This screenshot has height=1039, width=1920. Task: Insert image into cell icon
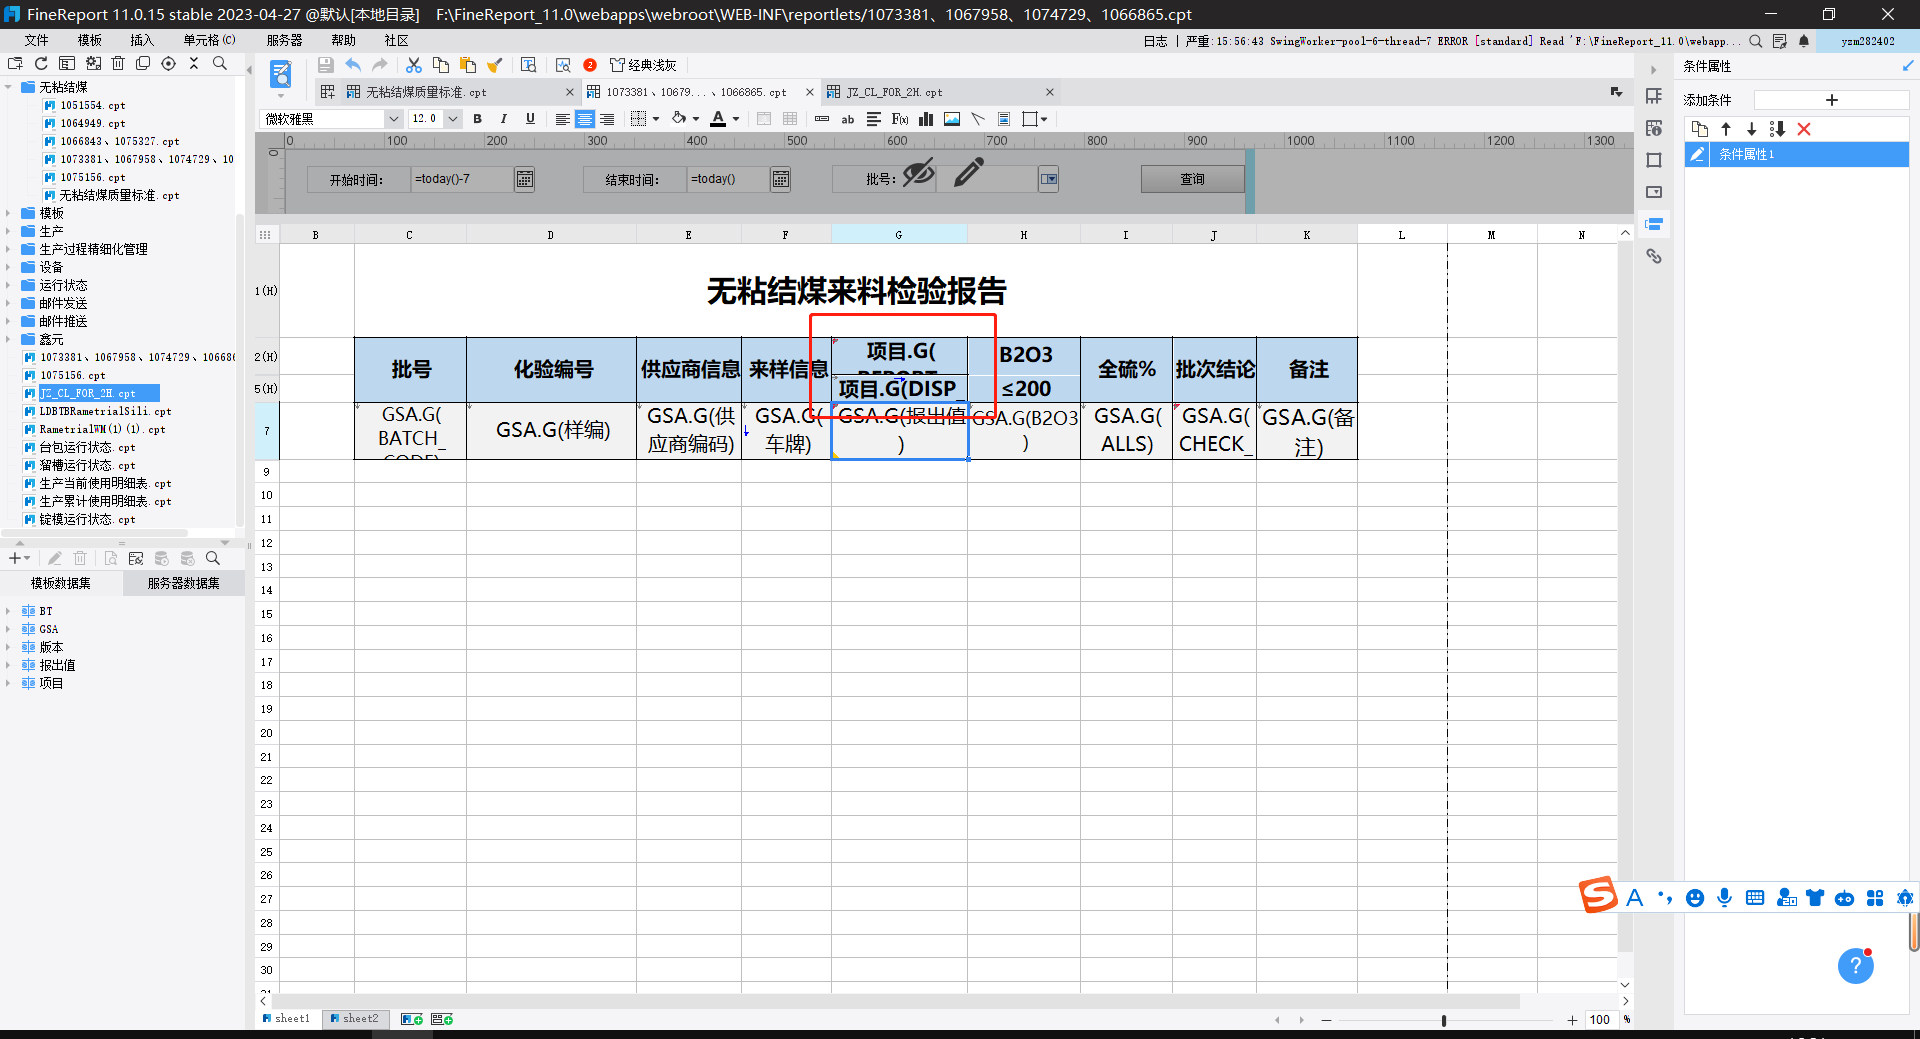[952, 119]
